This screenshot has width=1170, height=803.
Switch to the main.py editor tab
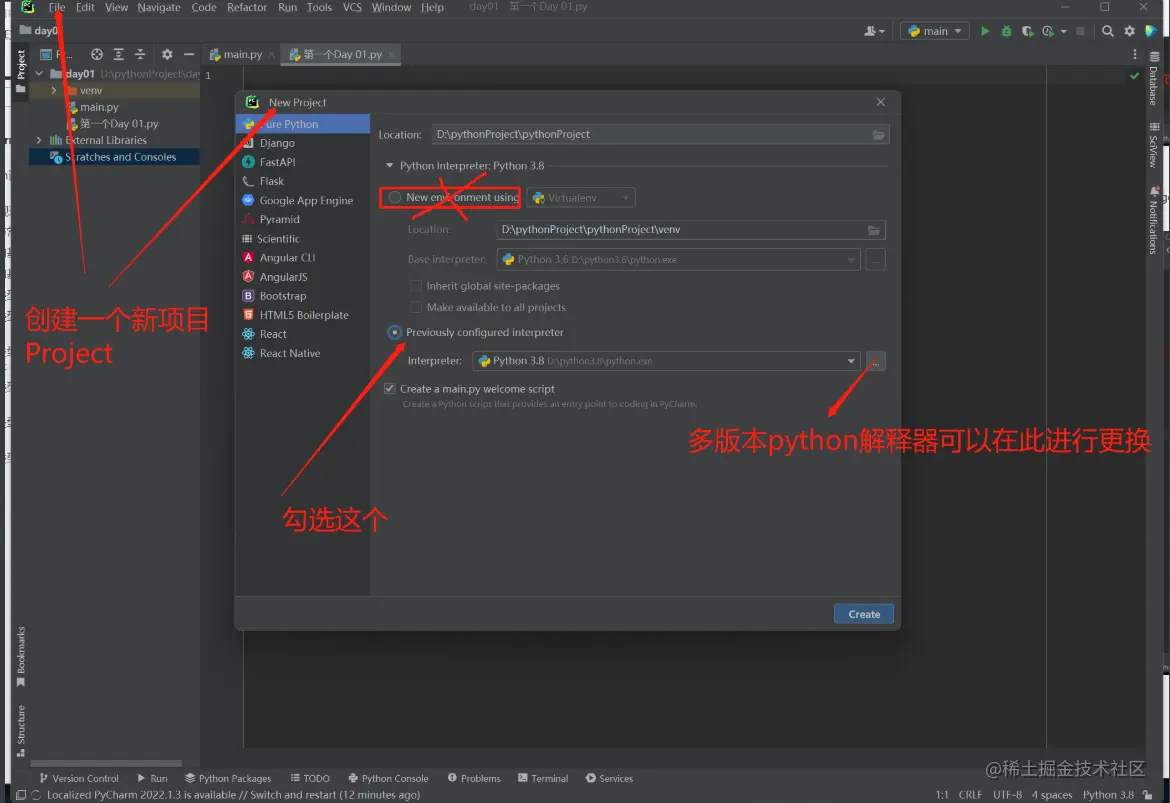[242, 54]
